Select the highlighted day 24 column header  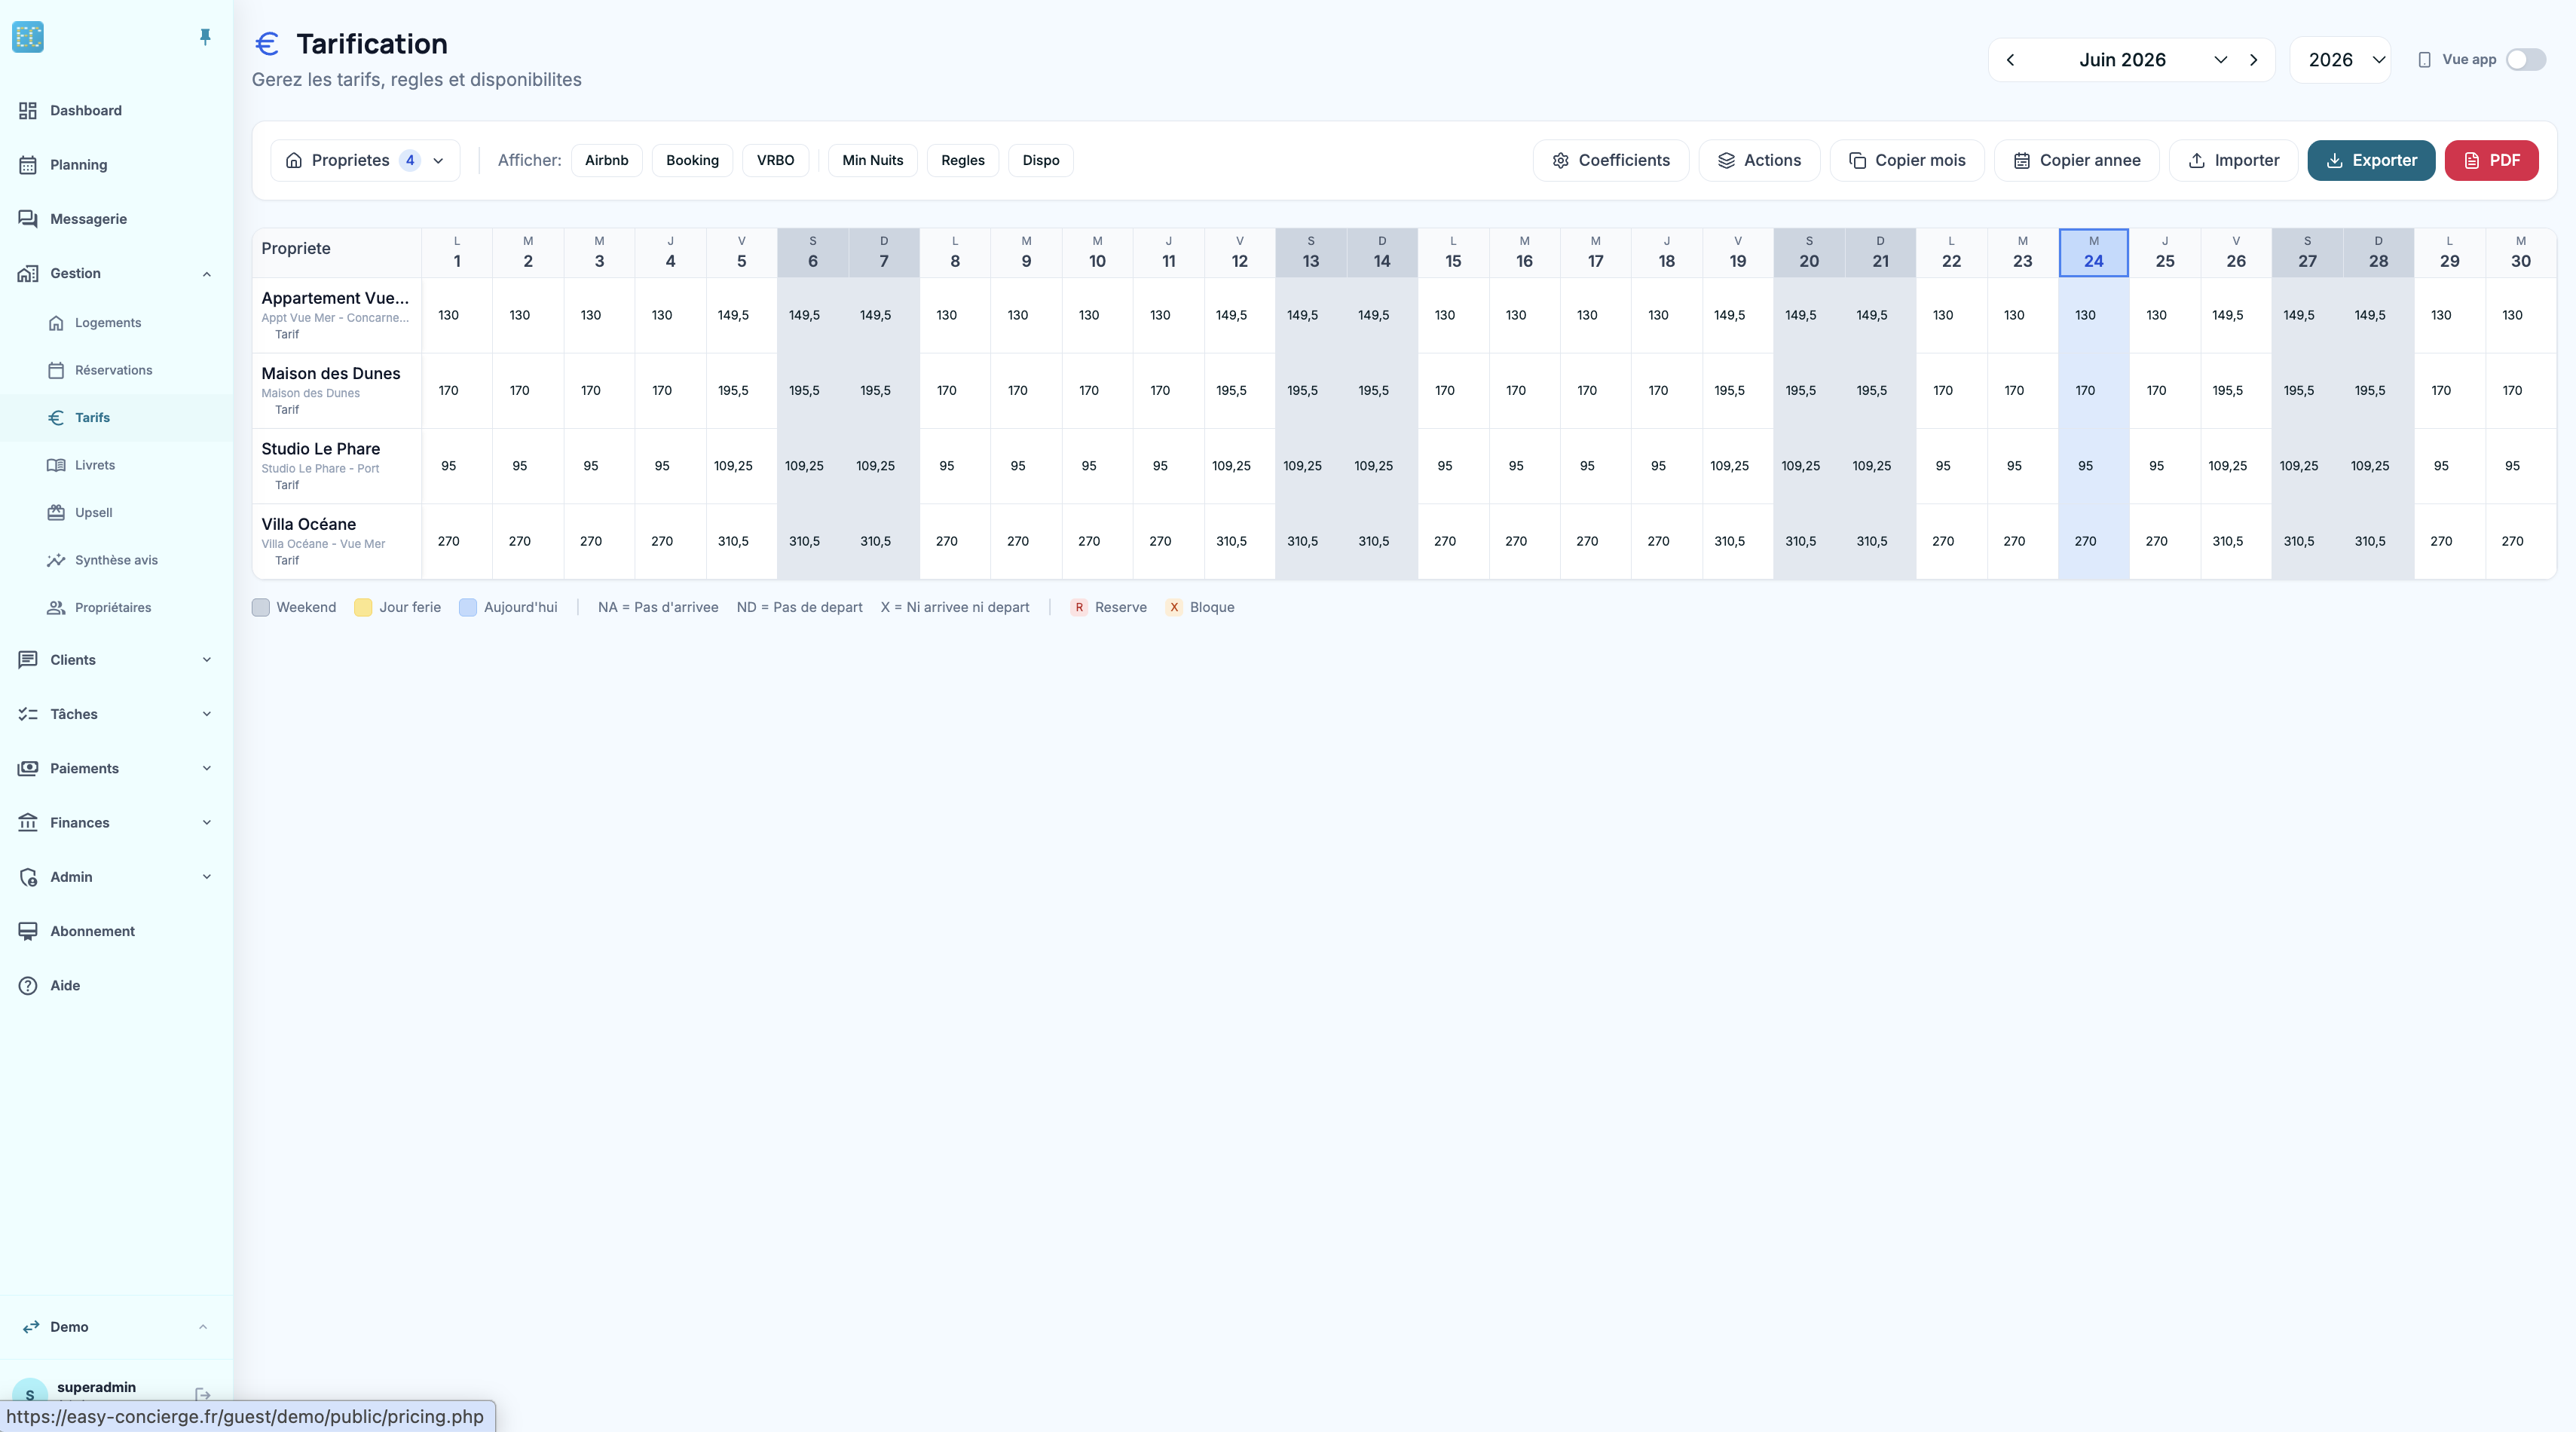tap(2093, 252)
